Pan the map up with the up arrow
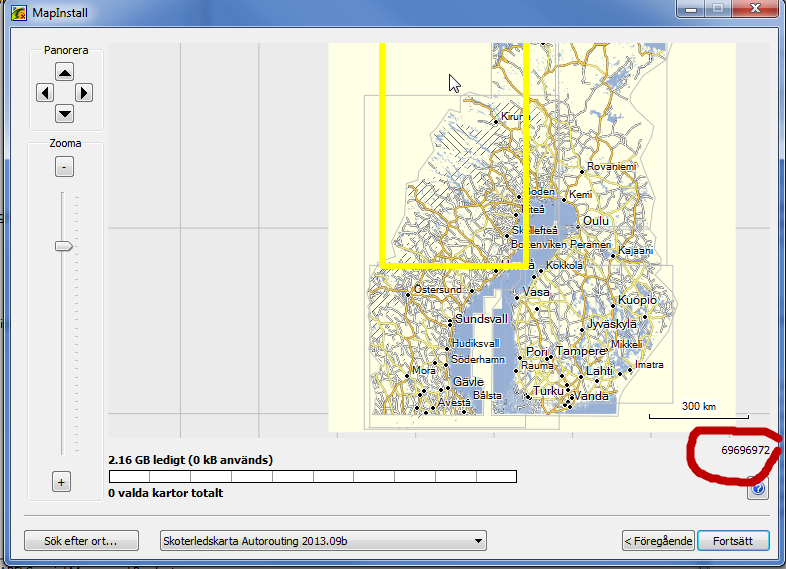 pyautogui.click(x=64, y=72)
